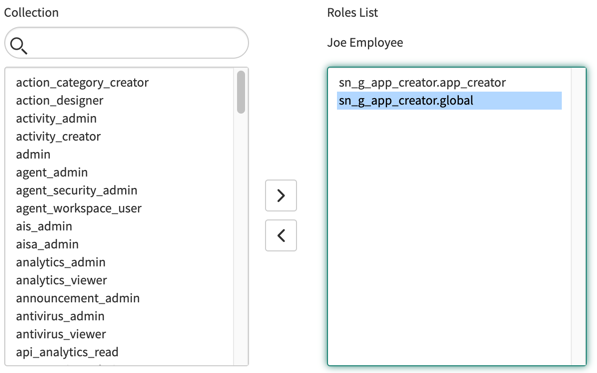
Task: Click the Collection list scrollbar thumb
Action: tap(241, 92)
